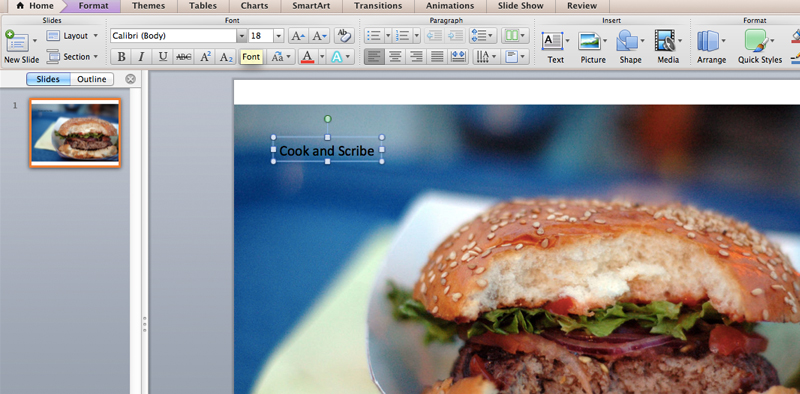Apply the red font color swatch

[307, 57]
